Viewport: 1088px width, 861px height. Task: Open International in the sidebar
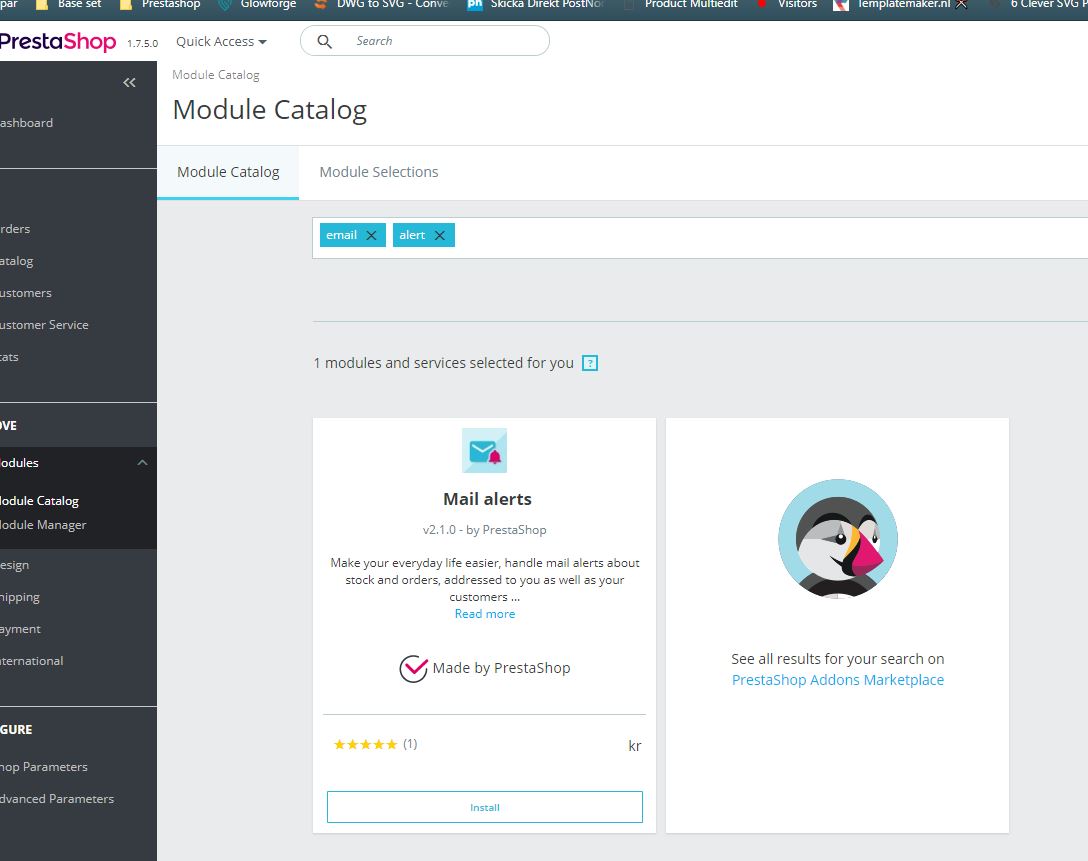(x=32, y=660)
